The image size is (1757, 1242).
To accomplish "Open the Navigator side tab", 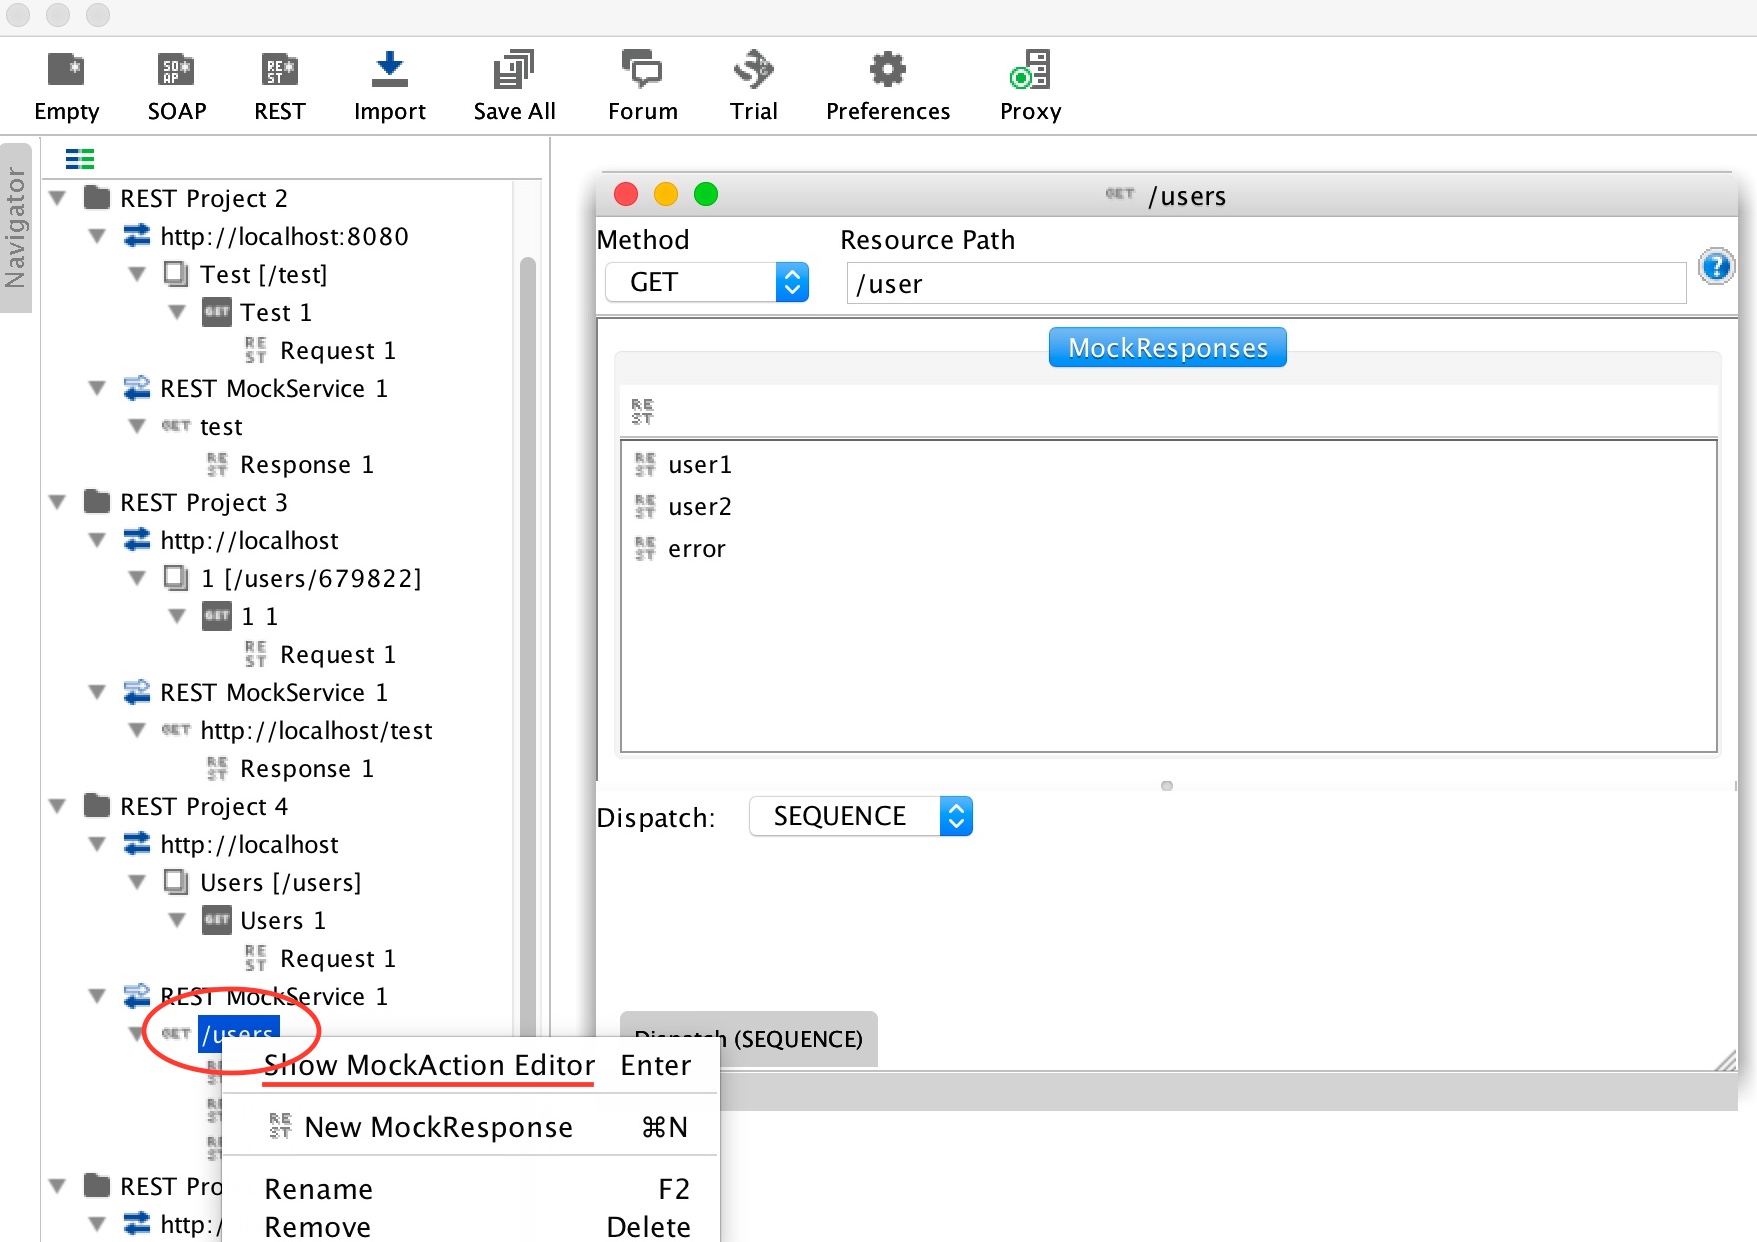I will pos(16,228).
